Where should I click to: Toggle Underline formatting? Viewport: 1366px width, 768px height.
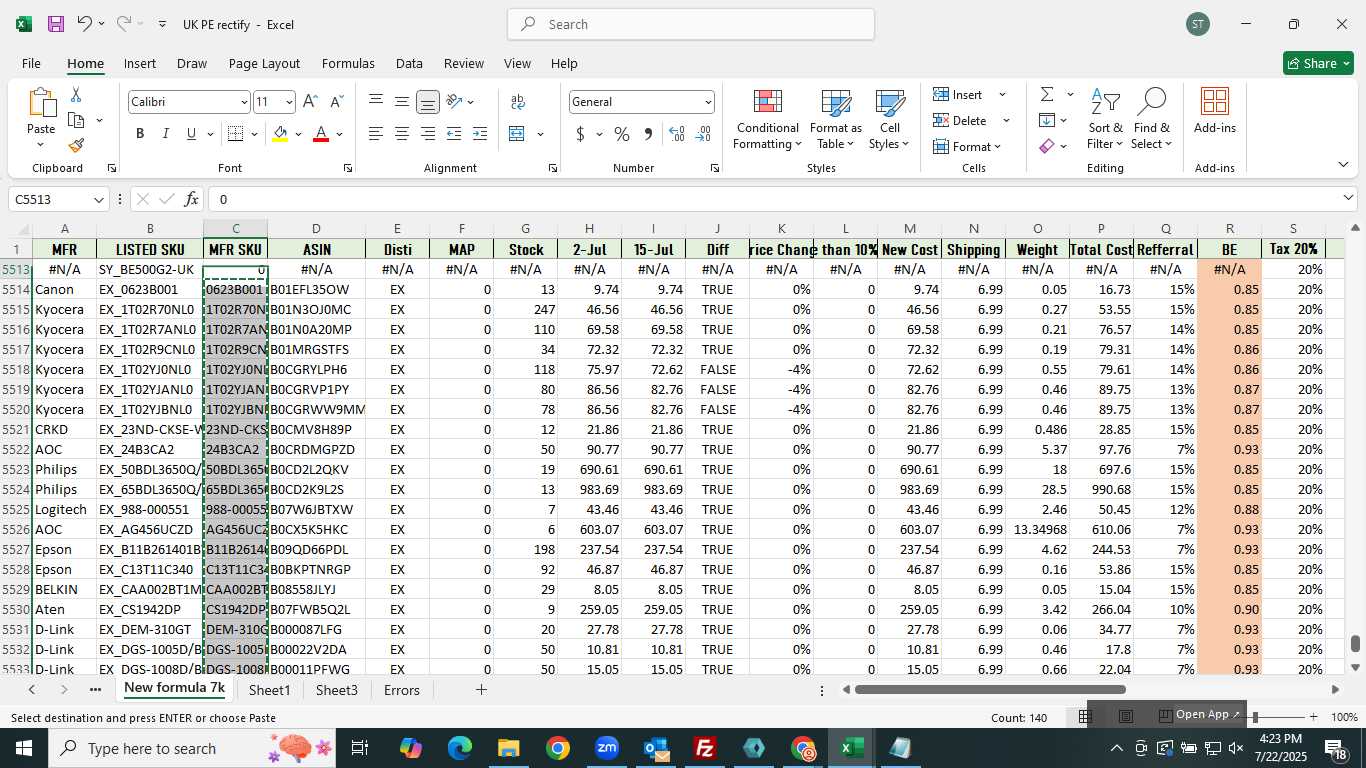coord(191,134)
